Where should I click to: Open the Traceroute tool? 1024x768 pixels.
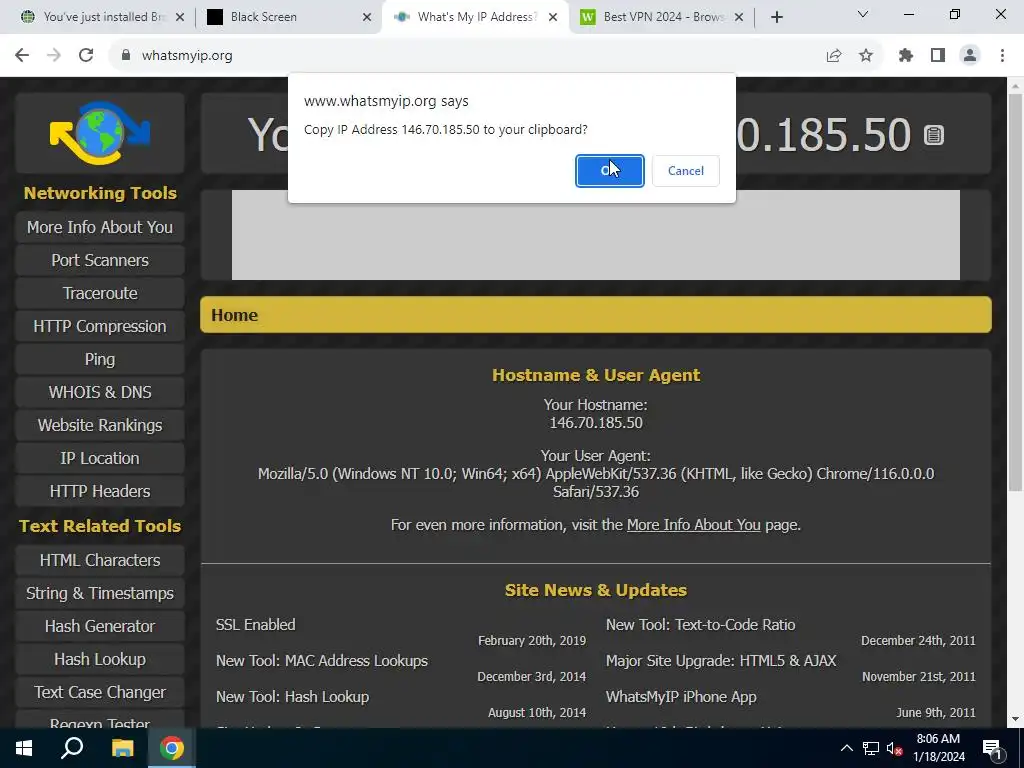click(100, 293)
